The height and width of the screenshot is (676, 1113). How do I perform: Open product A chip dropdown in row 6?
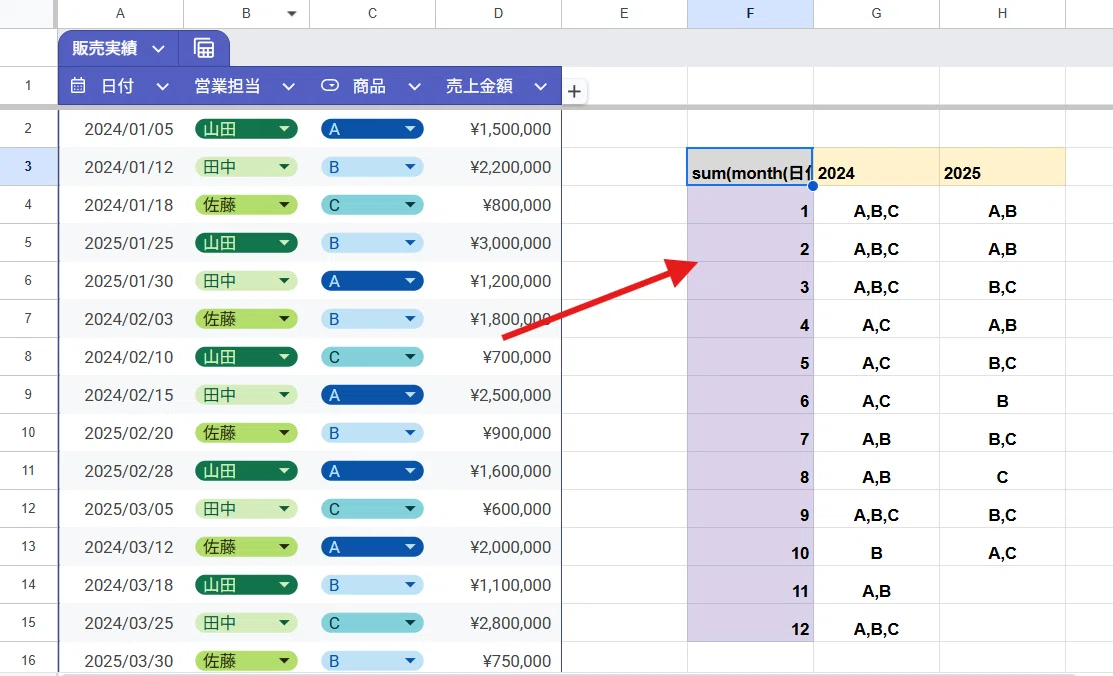point(410,281)
